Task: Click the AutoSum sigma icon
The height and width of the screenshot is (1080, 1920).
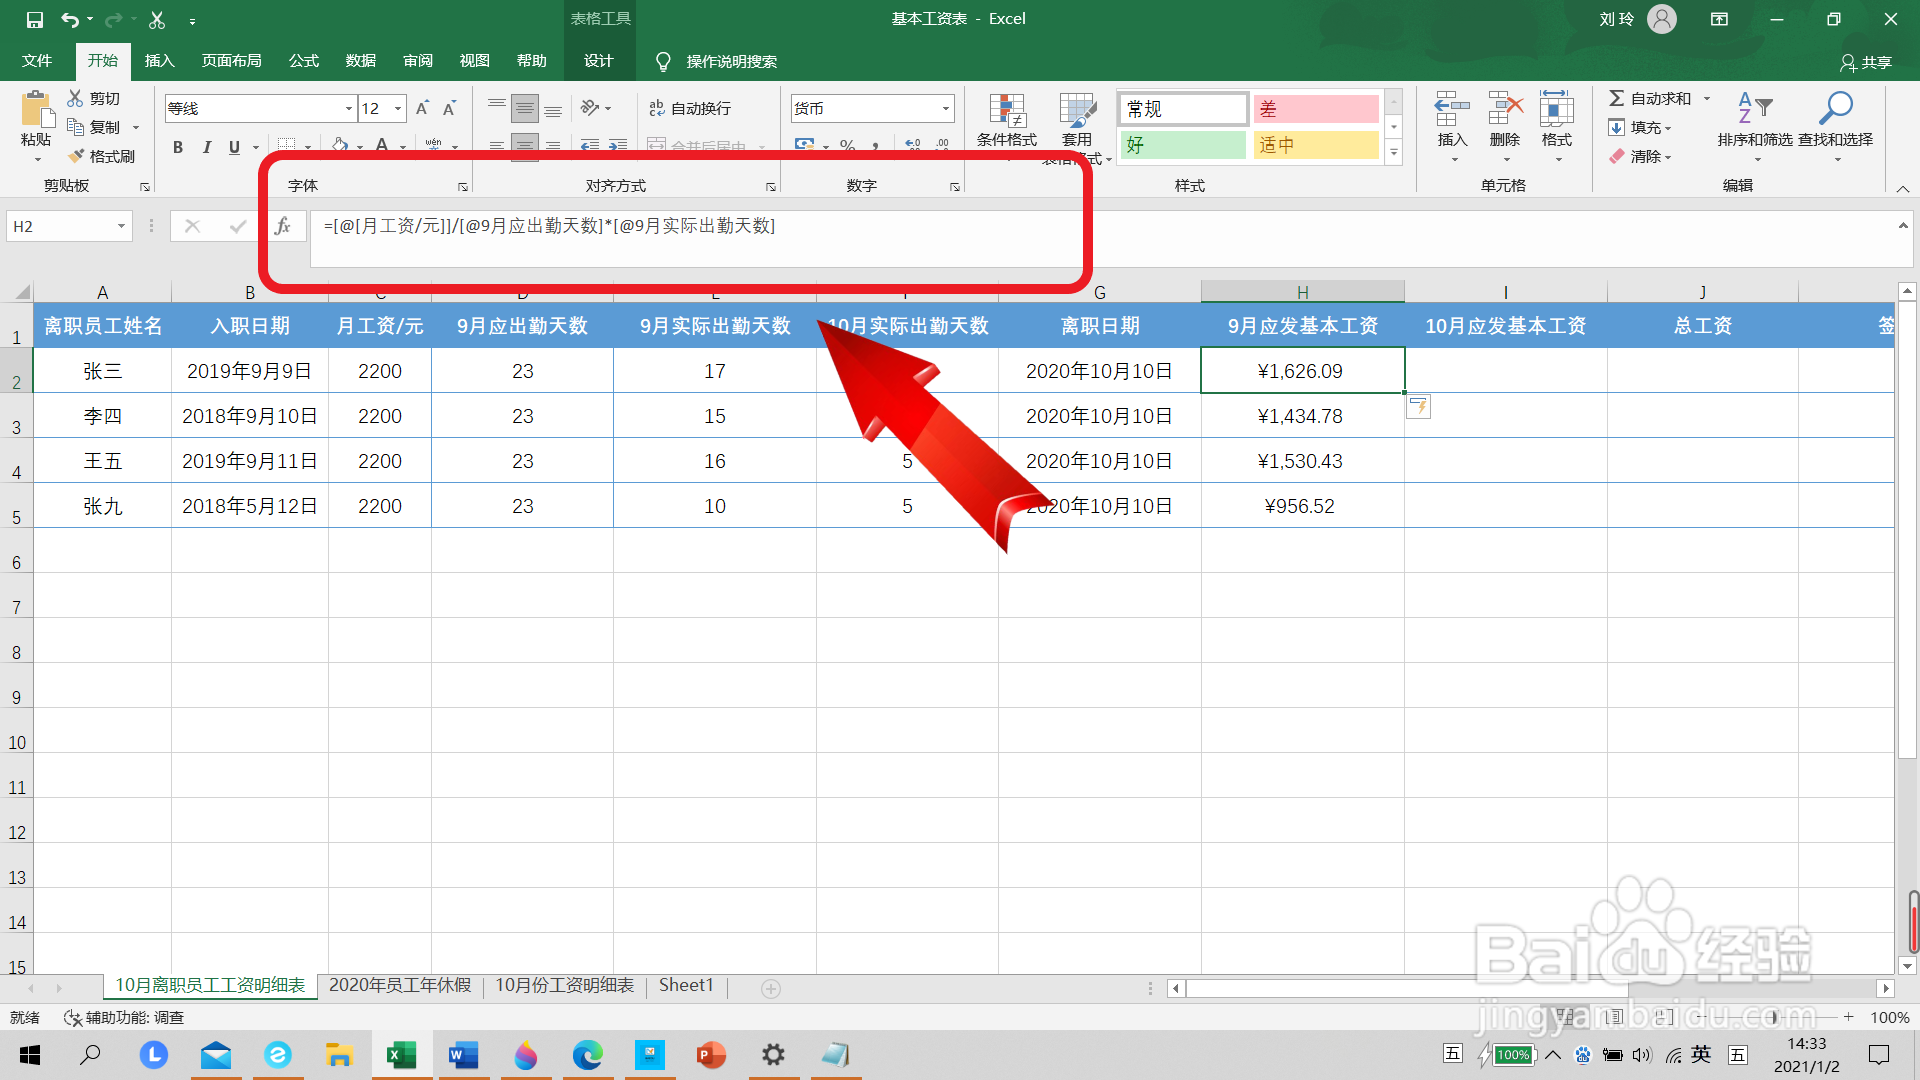Action: click(1616, 98)
